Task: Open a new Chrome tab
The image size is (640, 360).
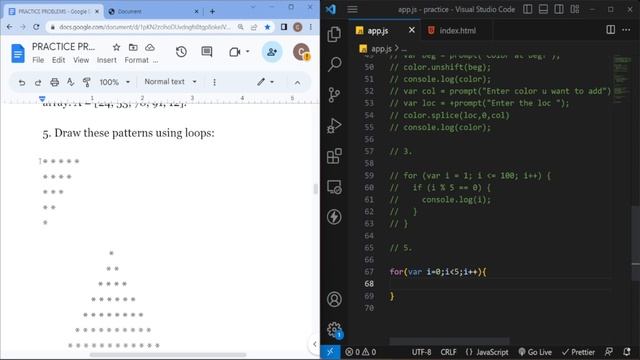Action: click(x=212, y=11)
